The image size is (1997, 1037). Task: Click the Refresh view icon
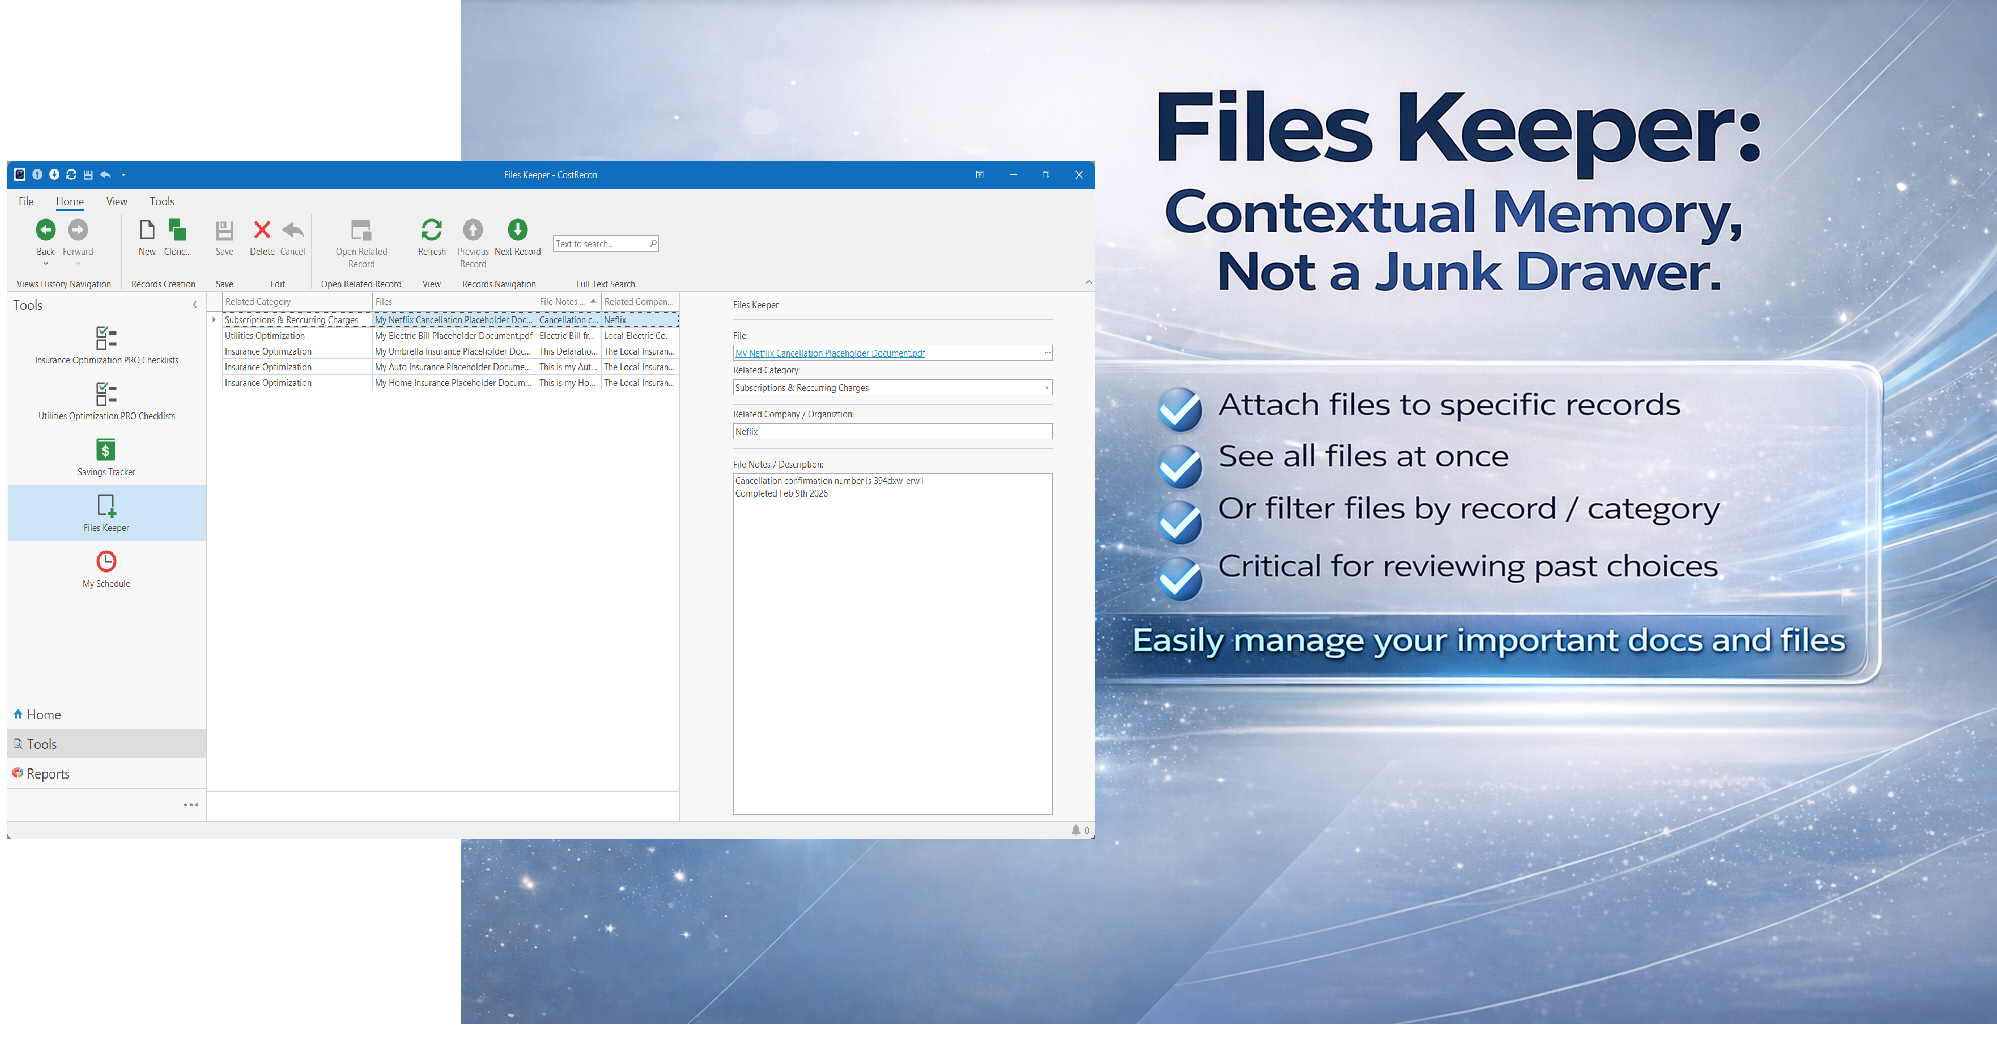coord(431,230)
